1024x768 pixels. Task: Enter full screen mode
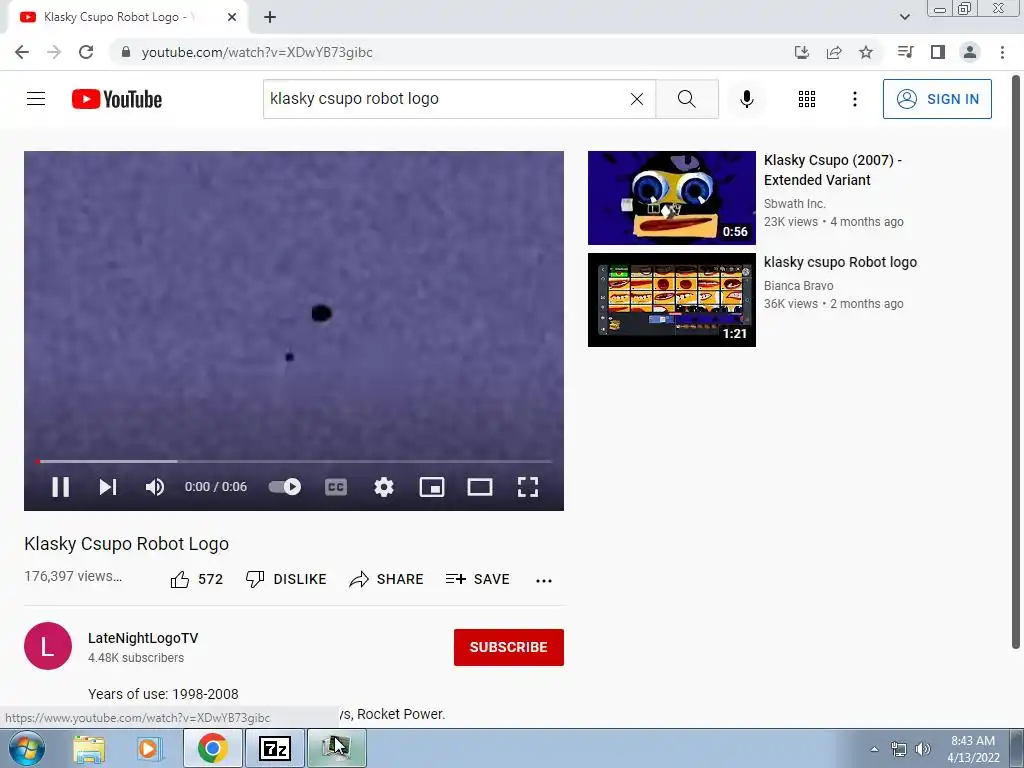(x=528, y=487)
